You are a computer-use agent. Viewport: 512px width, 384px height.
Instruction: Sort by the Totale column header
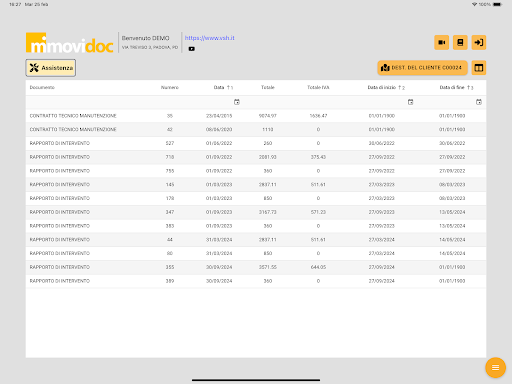tap(268, 87)
